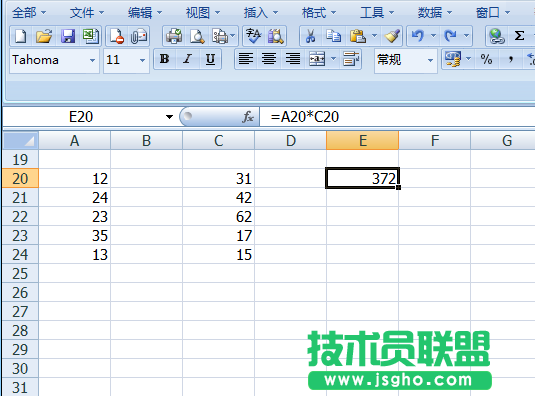Open the font size 11 dropdown
Viewport: 535px width, 396px height.
[x=143, y=60]
